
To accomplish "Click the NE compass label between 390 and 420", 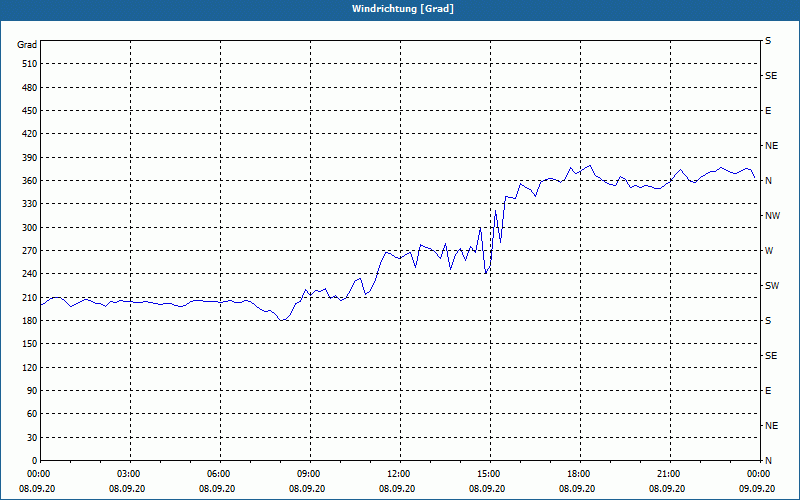I will [x=772, y=146].
